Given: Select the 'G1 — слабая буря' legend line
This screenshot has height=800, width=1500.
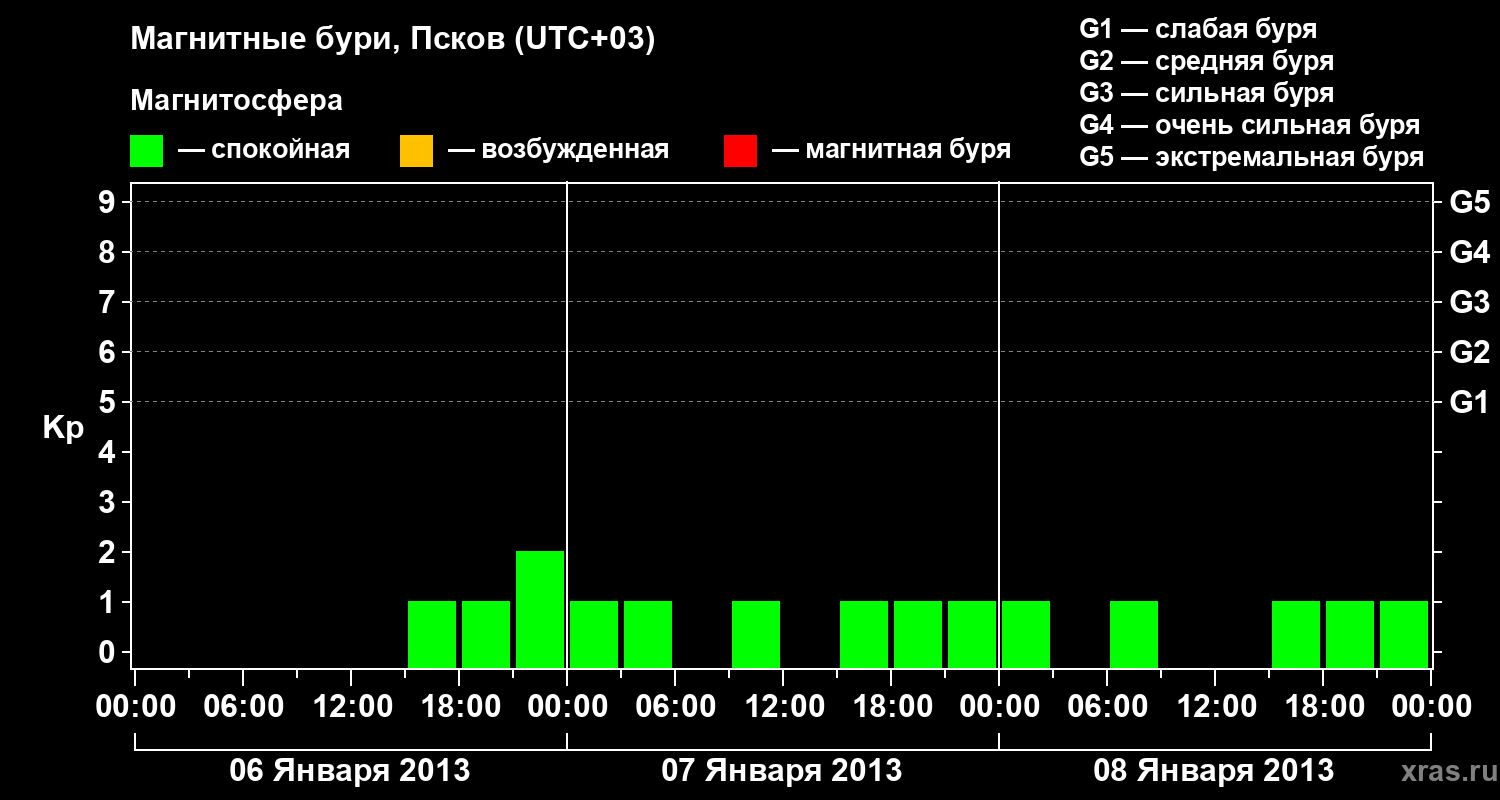Looking at the screenshot, I should tap(1198, 29).
